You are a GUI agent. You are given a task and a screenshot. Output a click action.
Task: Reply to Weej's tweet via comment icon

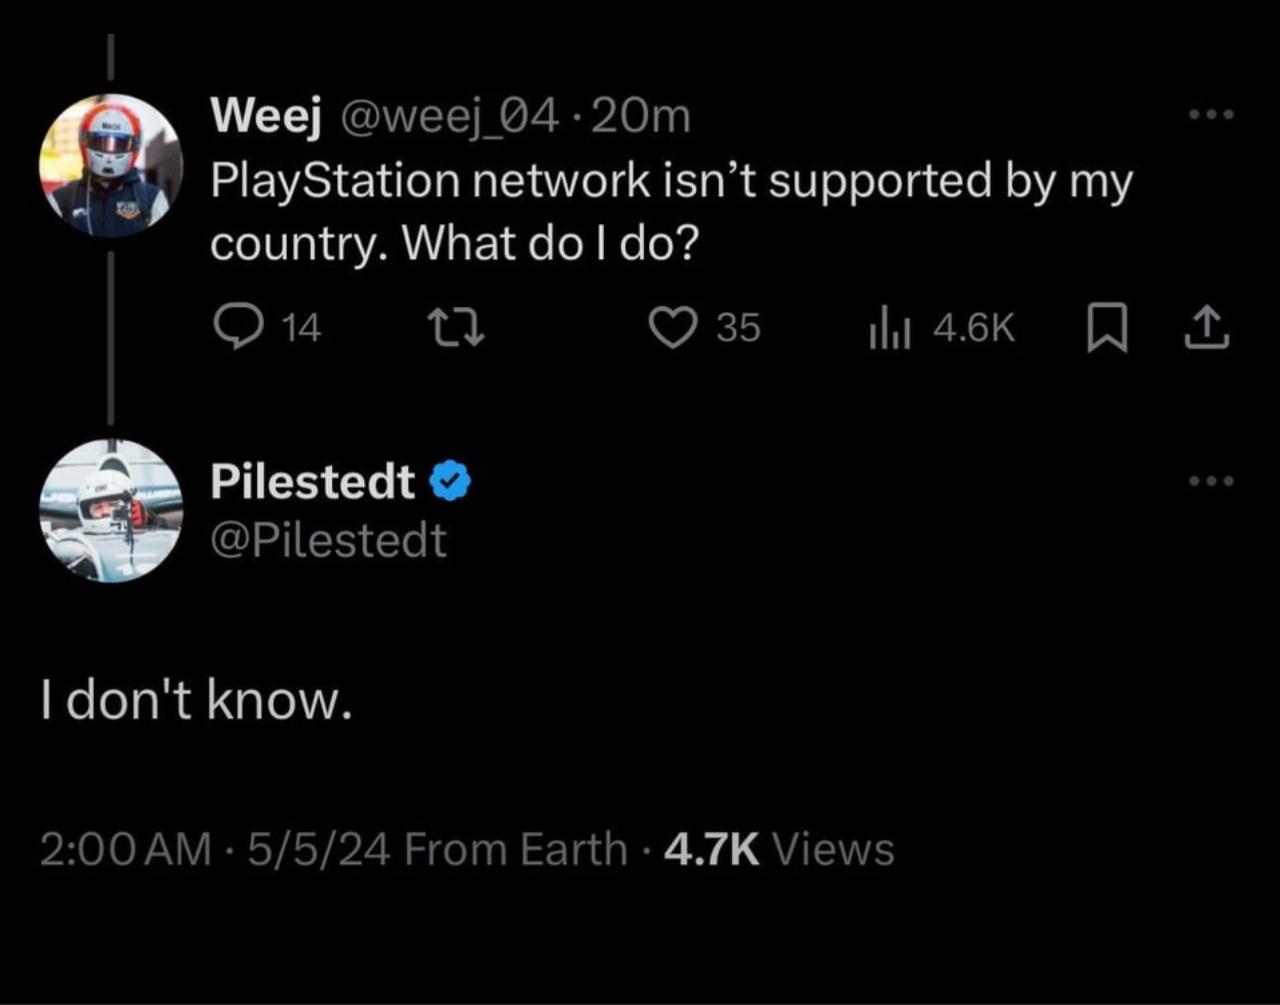238,327
